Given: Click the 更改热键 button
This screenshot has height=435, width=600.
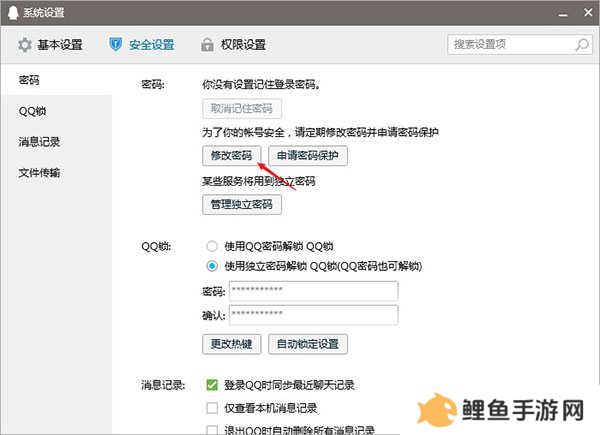Looking at the screenshot, I should click(232, 344).
